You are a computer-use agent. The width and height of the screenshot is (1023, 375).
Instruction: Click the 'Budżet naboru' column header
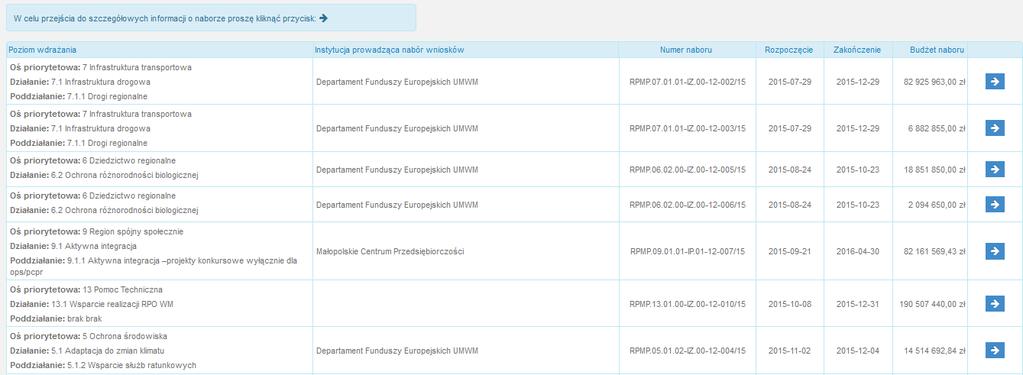pyautogui.click(x=936, y=50)
